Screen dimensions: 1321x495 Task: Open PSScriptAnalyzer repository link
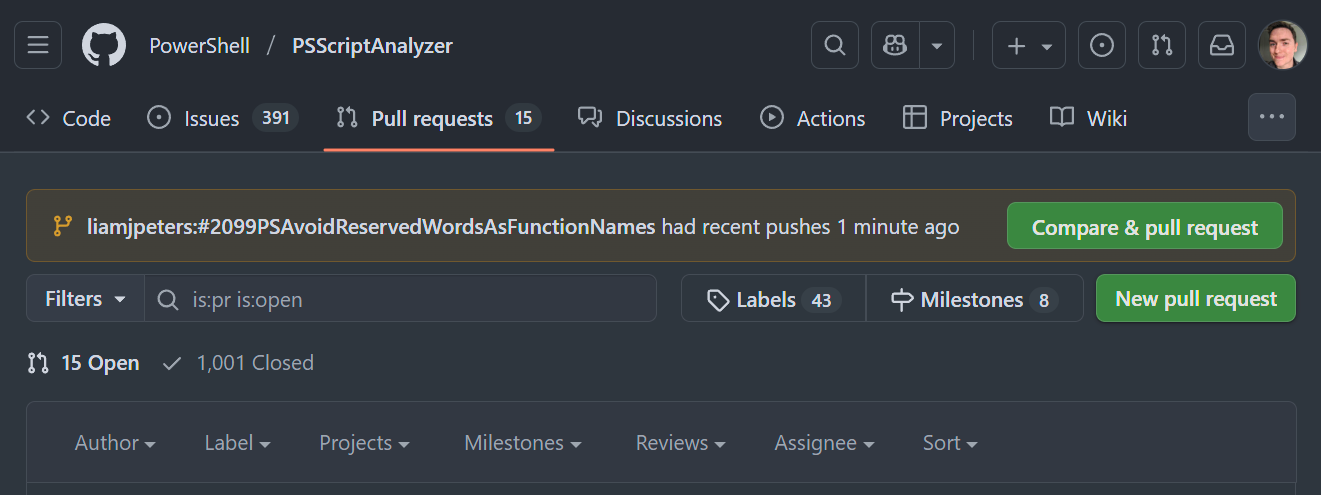[372, 46]
